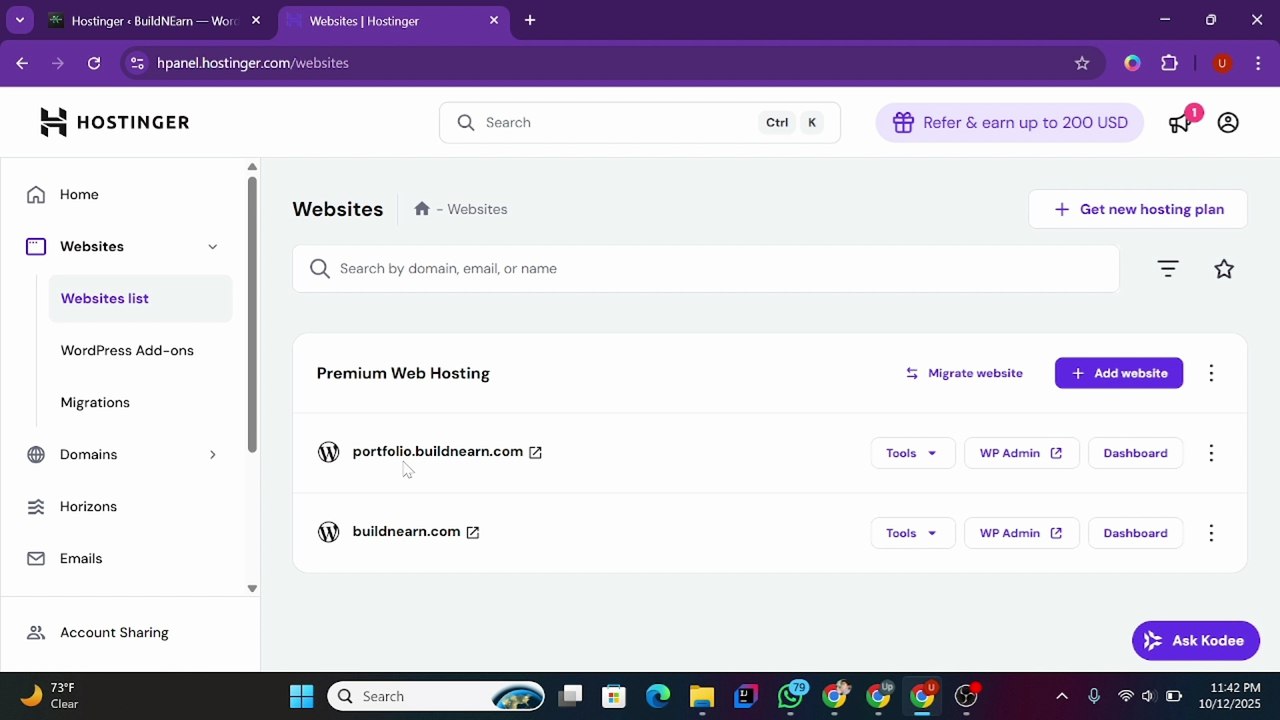Viewport: 1280px width, 720px height.
Task: Click the Windows taskbar Search box
Action: [436, 696]
